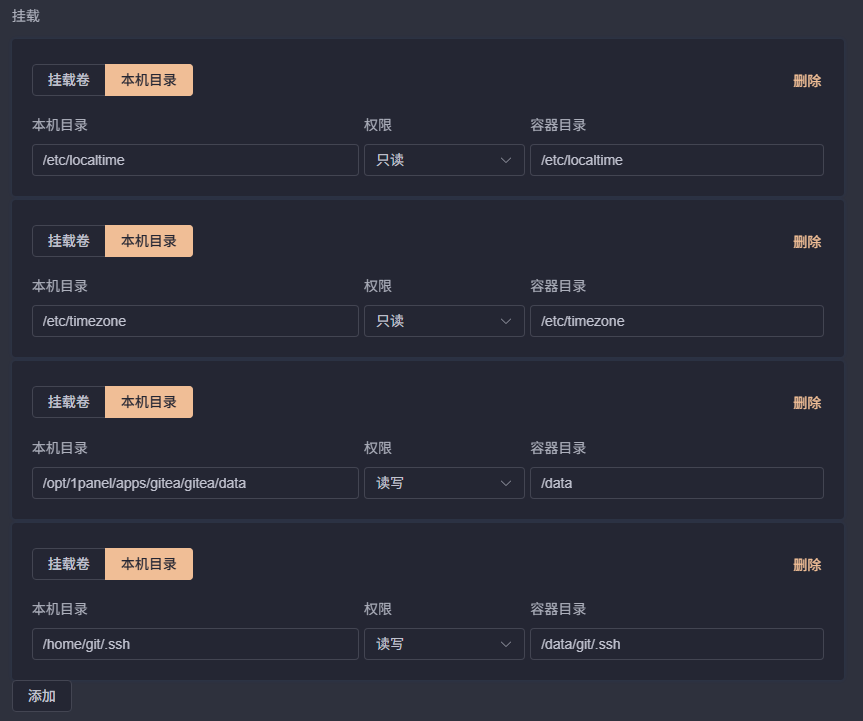Select 挂载卷 for the /etc/localtime mount
This screenshot has width=863, height=721.
pos(69,80)
